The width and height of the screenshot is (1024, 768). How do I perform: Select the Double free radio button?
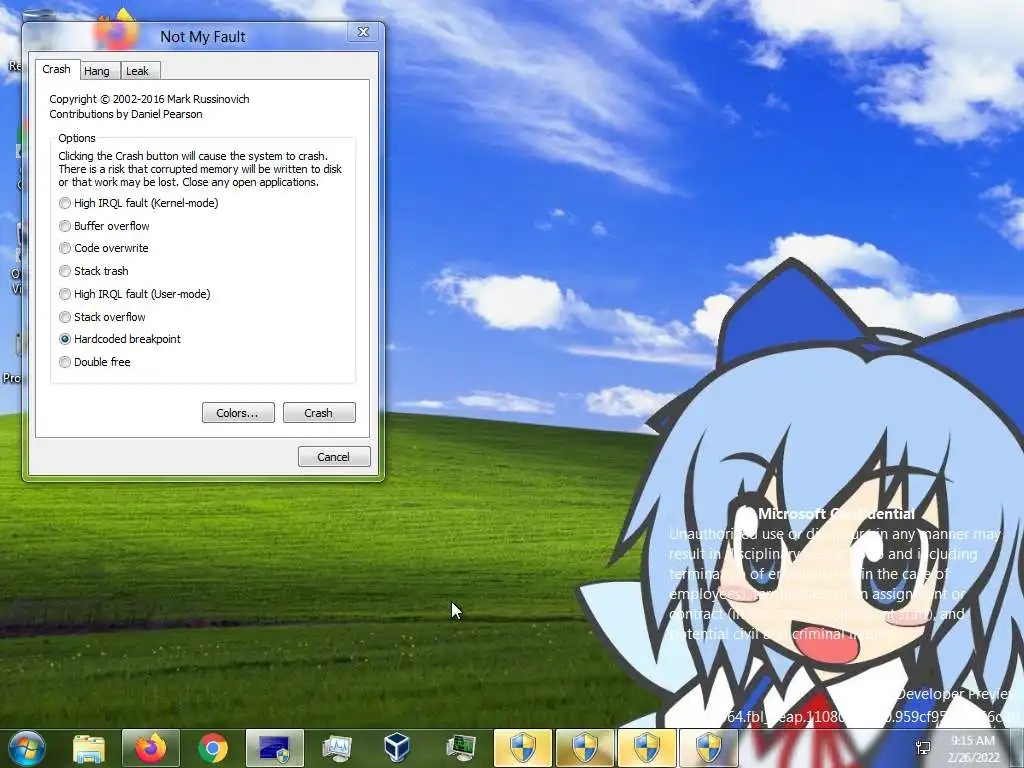point(95,362)
